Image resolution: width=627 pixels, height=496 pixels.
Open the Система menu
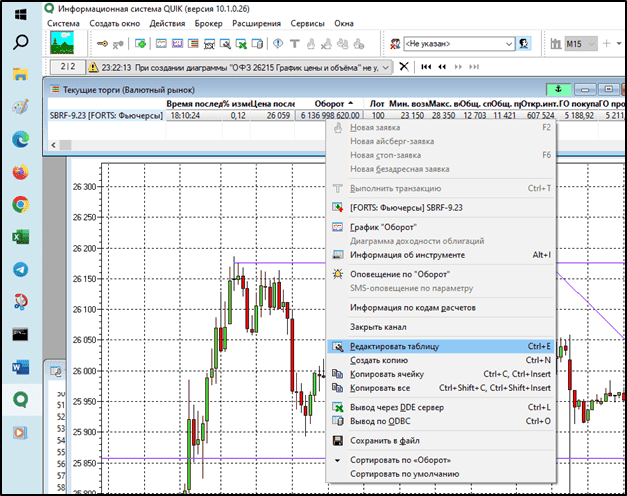(63, 23)
